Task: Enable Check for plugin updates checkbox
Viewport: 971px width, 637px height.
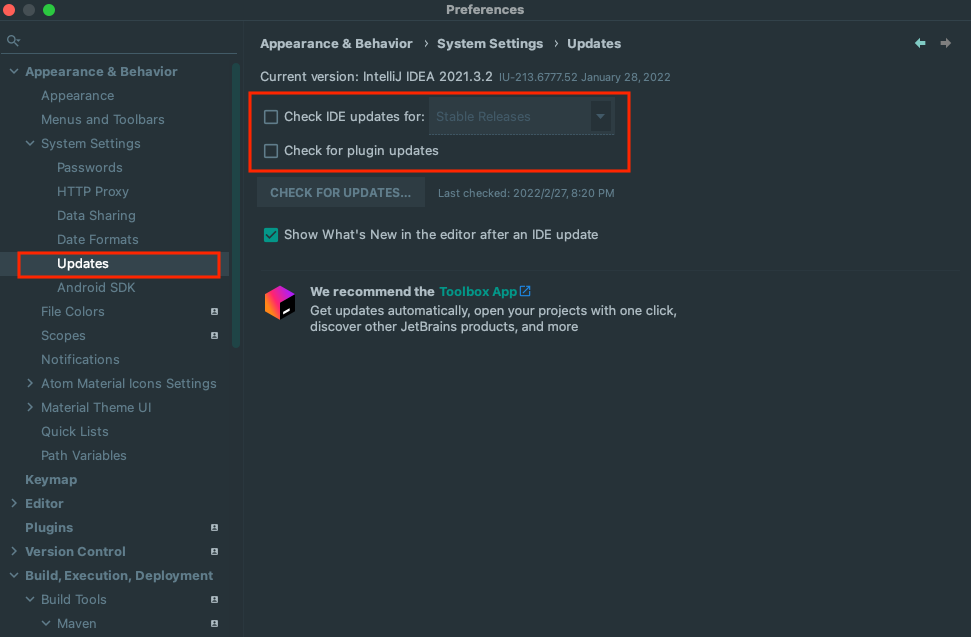Action: [271, 151]
